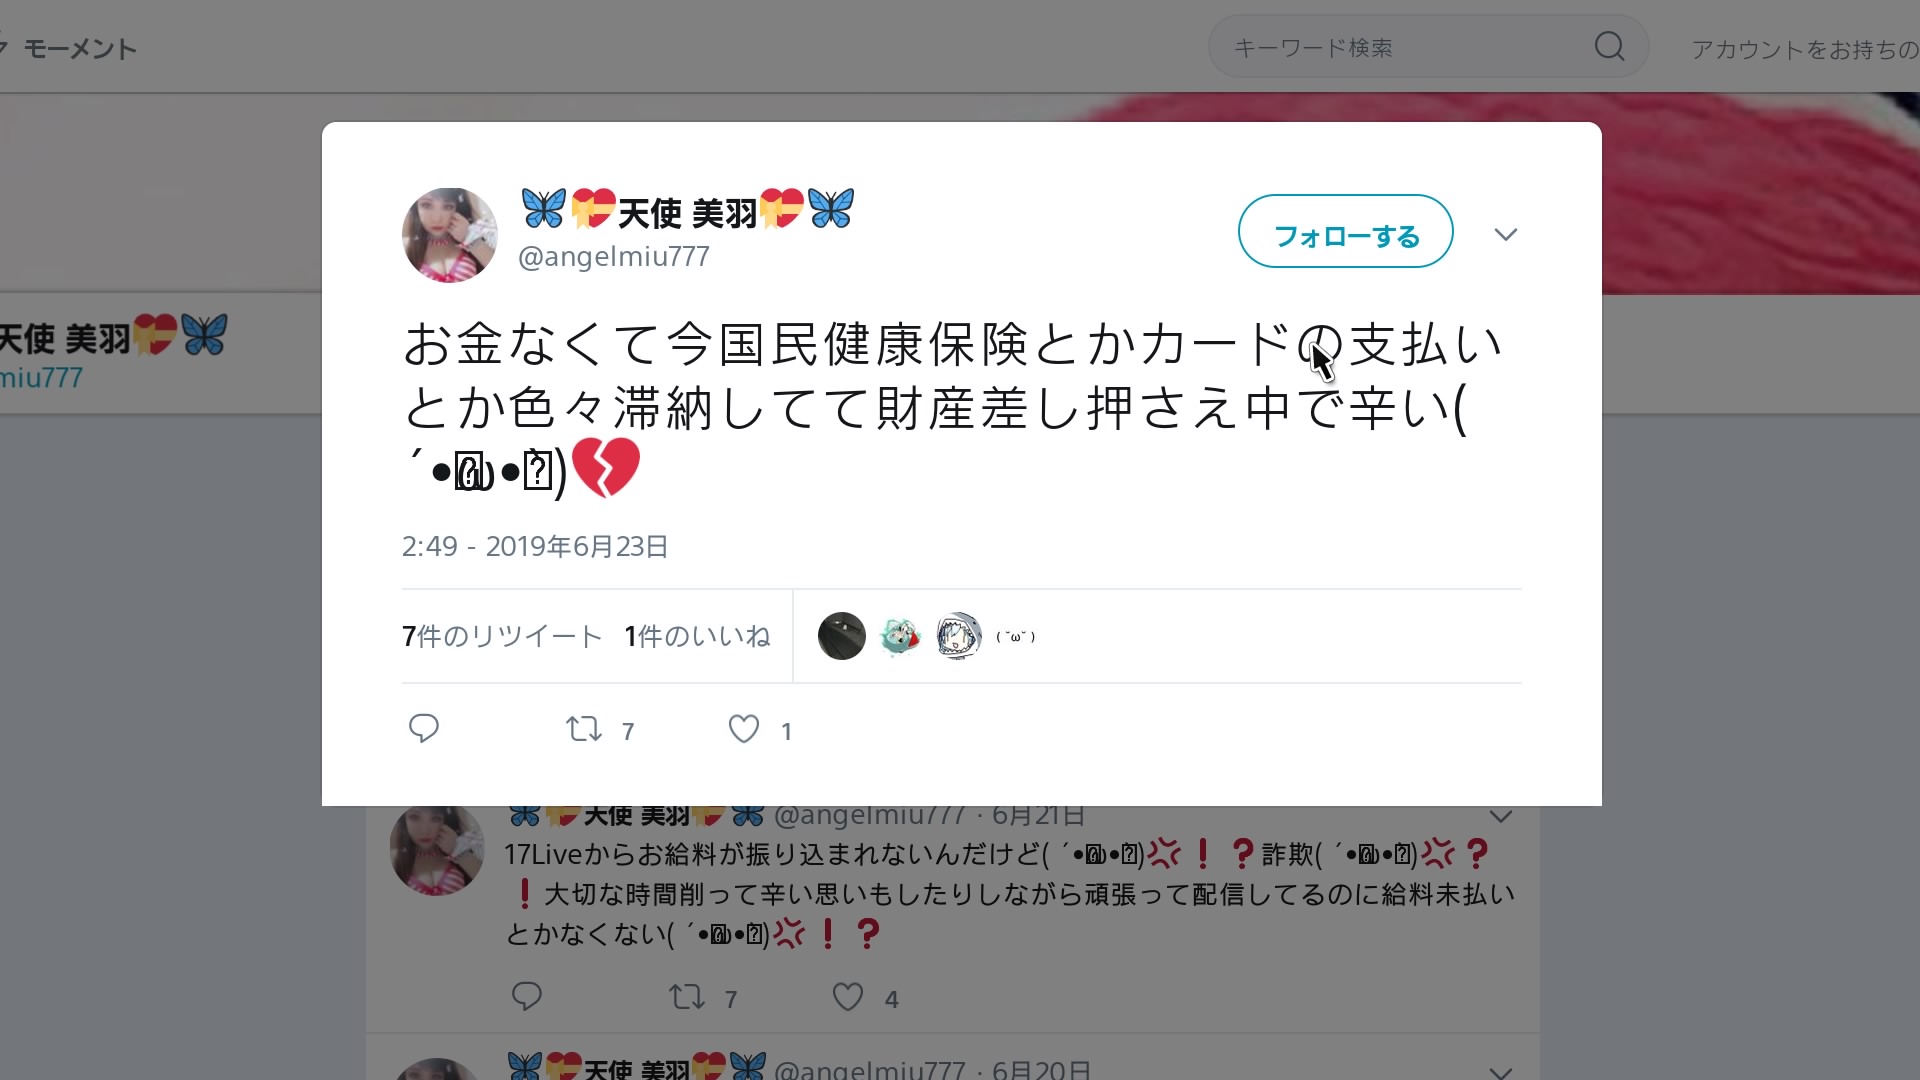
Task: Click the dark avatar among the retweeters
Action: [x=842, y=636]
